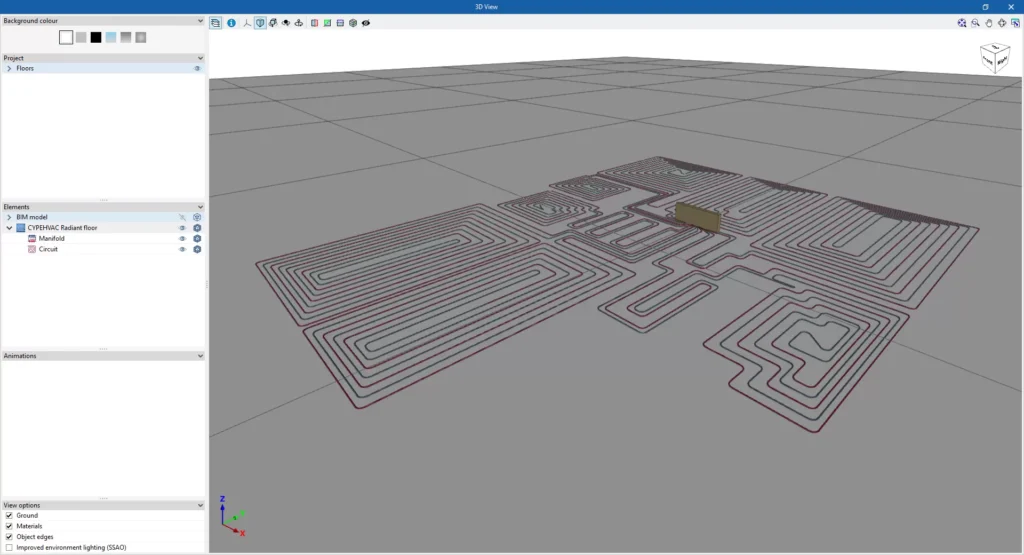Screen dimensions: 1024x555
Task: Select the white background colour swatch
Action: 66,37
